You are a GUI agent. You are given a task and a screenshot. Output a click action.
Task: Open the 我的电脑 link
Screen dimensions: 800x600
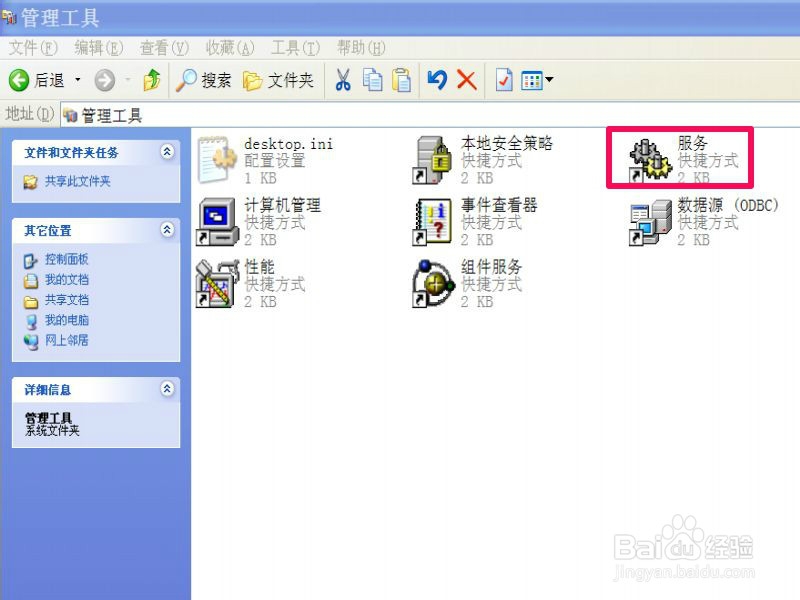67,320
